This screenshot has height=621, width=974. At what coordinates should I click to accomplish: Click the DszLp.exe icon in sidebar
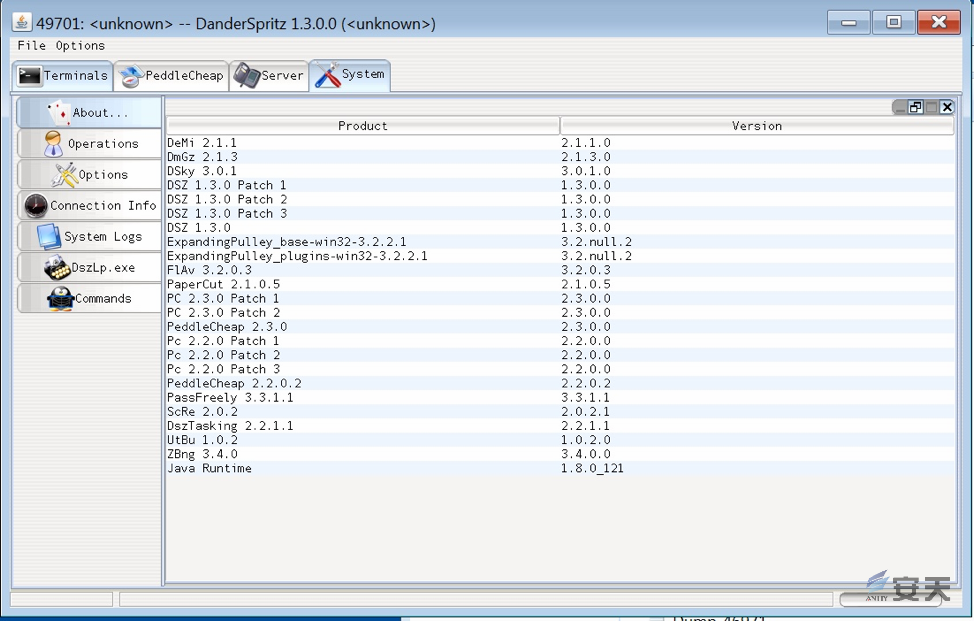57,268
